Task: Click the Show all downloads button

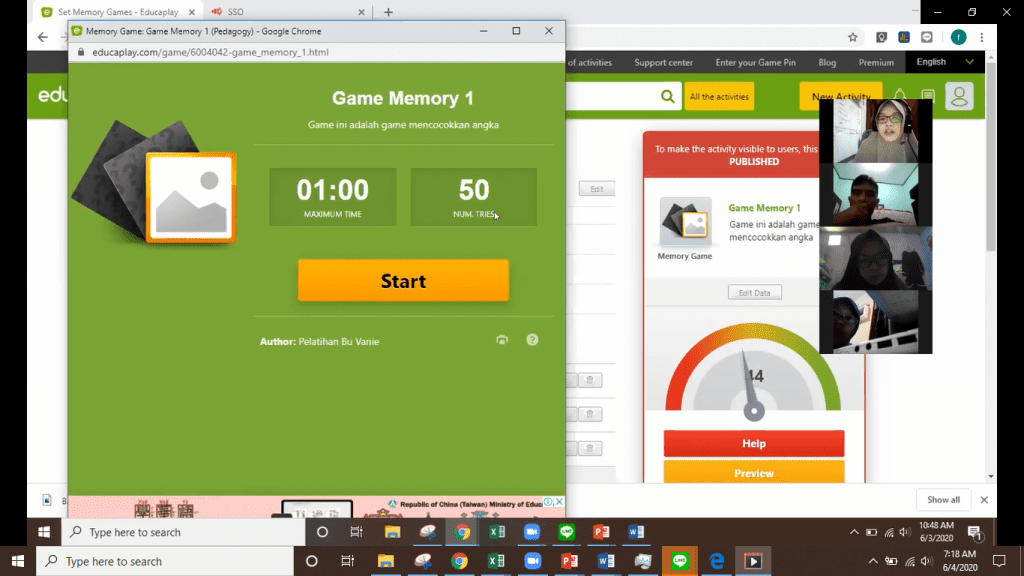Action: [x=943, y=500]
